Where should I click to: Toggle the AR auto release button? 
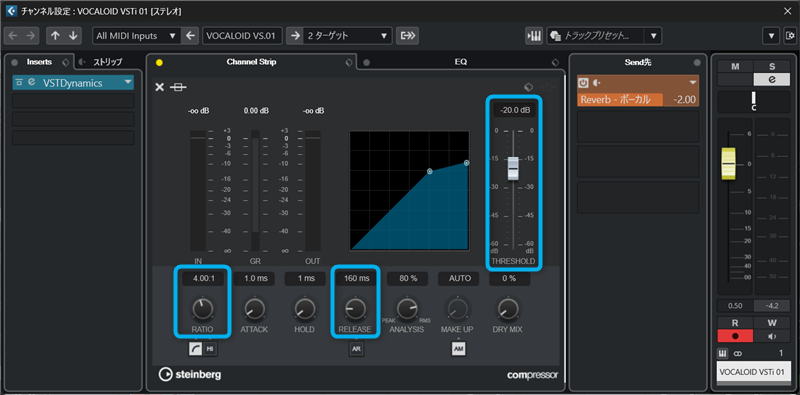point(356,349)
